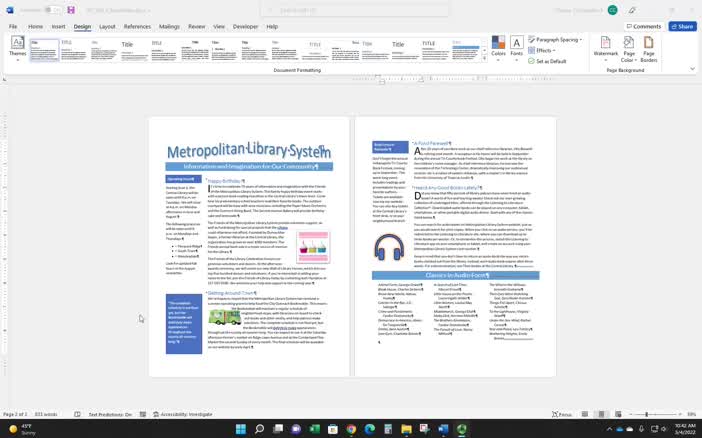Open Paragraph Spacing dropdown
Viewport: 702px width, 438px height.
tap(555, 40)
